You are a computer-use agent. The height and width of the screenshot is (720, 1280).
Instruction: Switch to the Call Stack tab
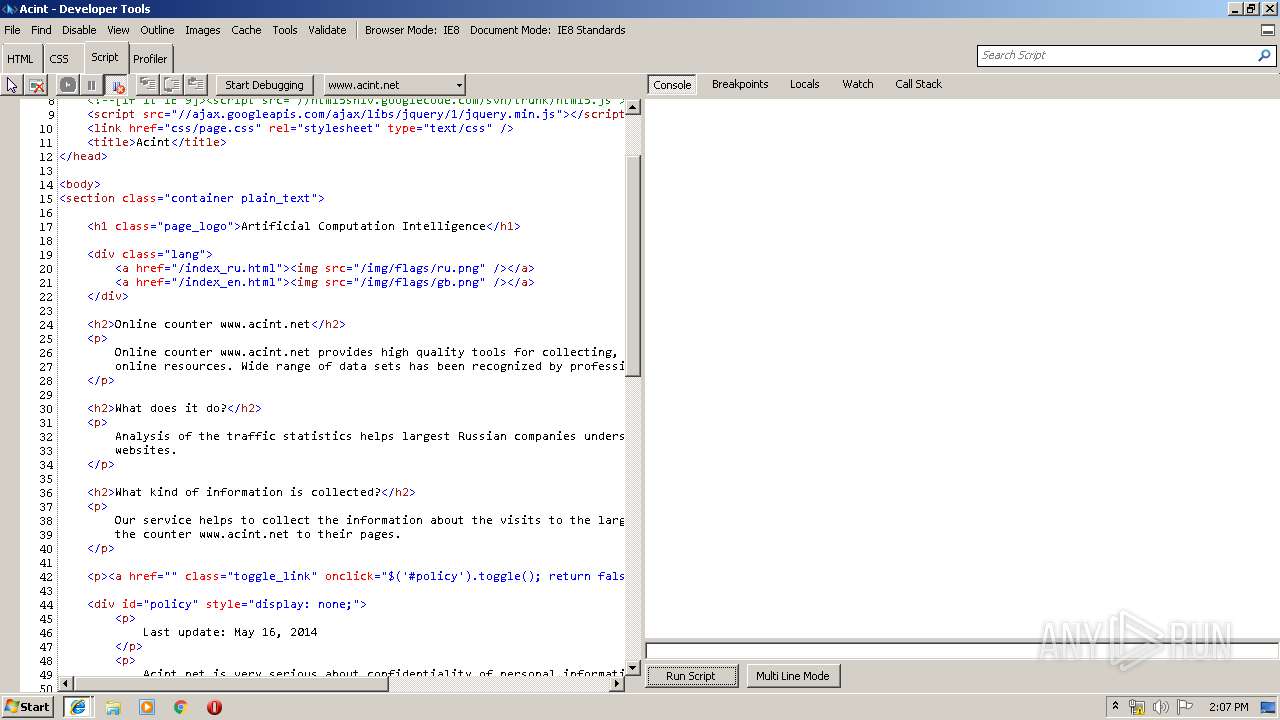pyautogui.click(x=918, y=84)
